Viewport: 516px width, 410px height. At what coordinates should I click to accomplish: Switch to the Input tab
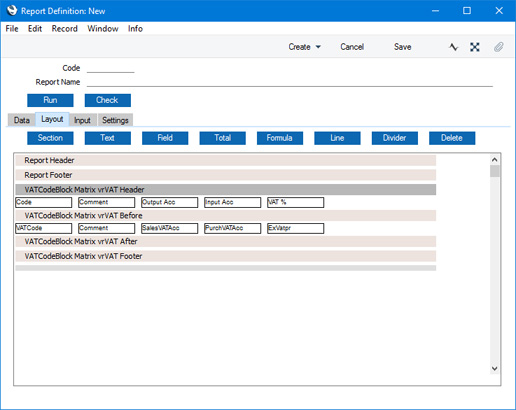82,120
